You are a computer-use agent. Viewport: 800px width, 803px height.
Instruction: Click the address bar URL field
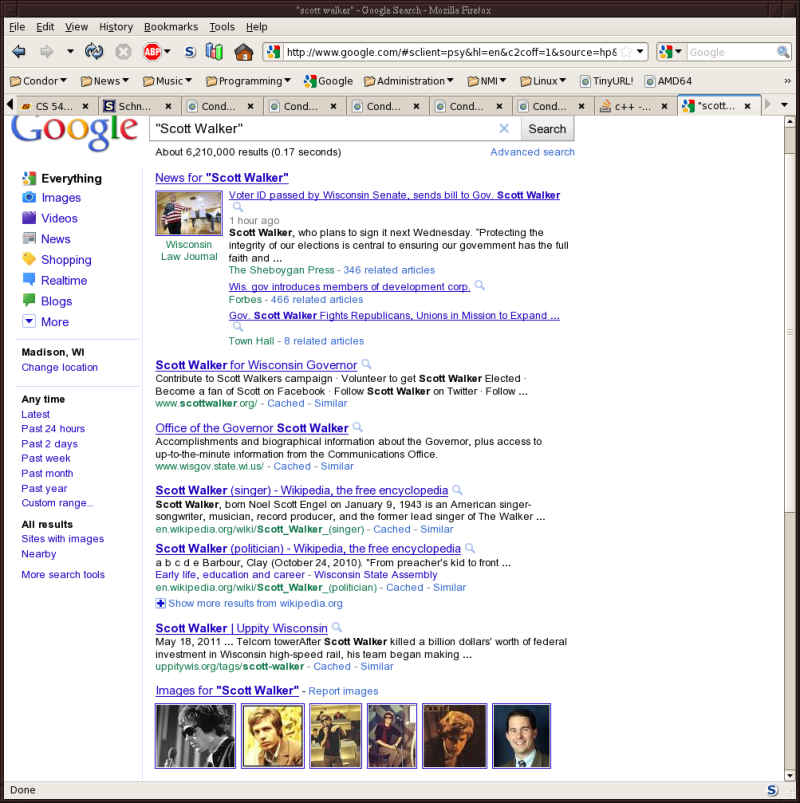click(452, 52)
